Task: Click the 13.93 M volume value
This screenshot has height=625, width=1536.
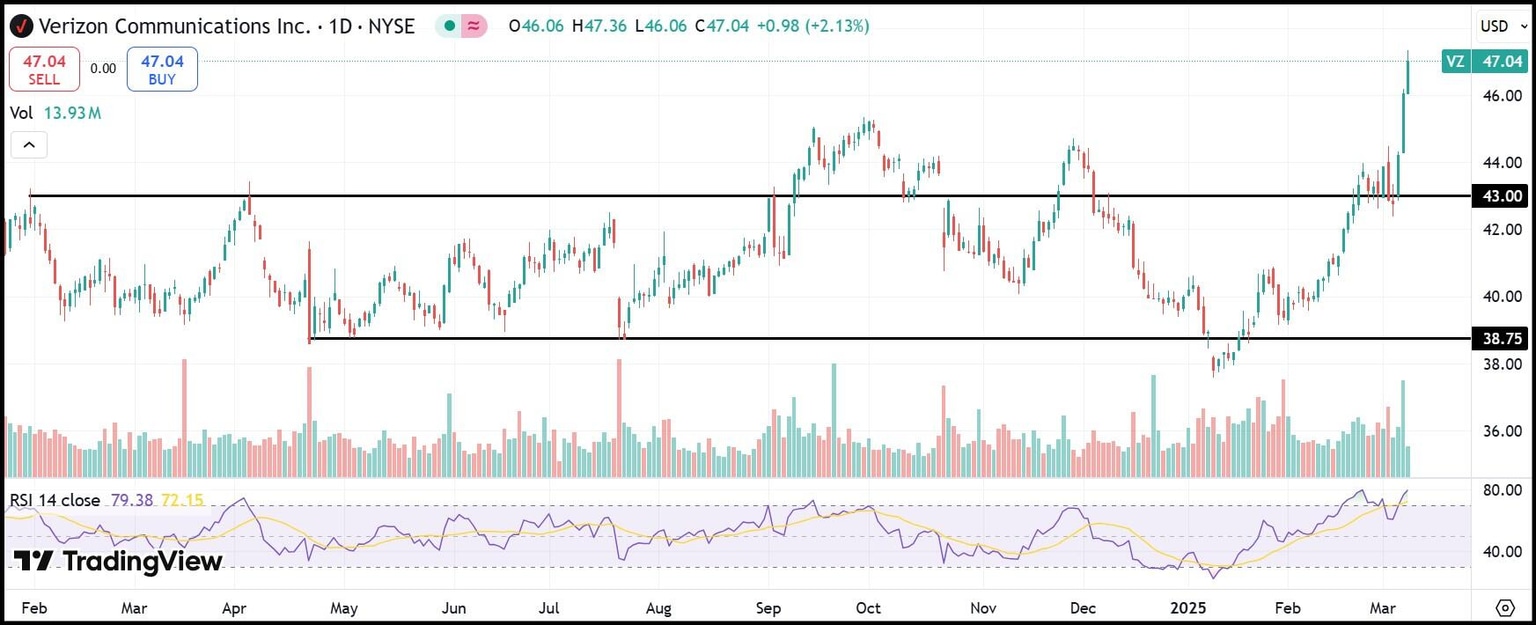Action: click(x=72, y=113)
